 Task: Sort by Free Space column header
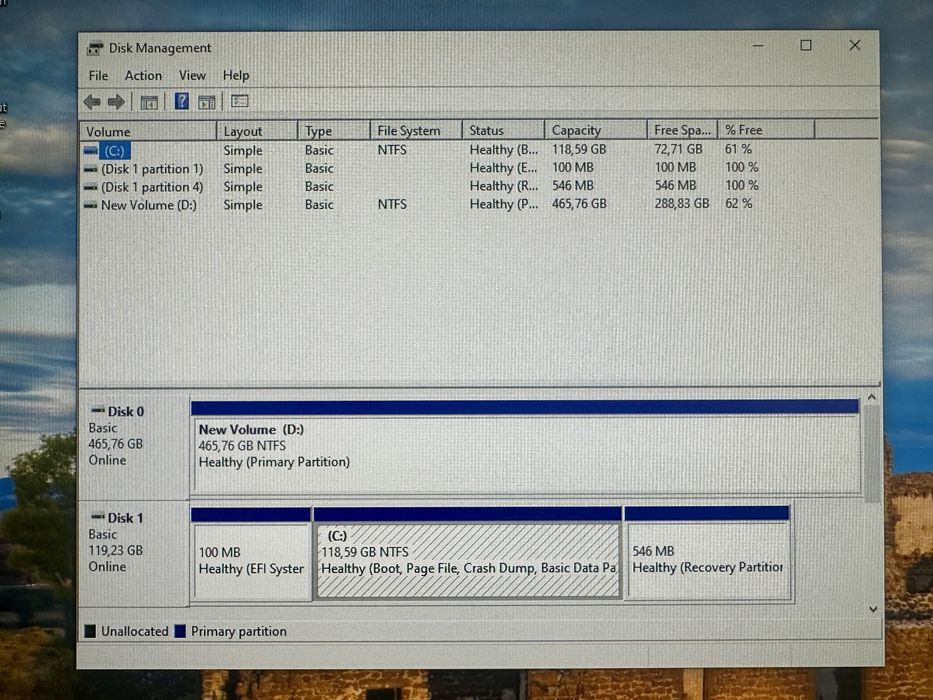click(682, 129)
